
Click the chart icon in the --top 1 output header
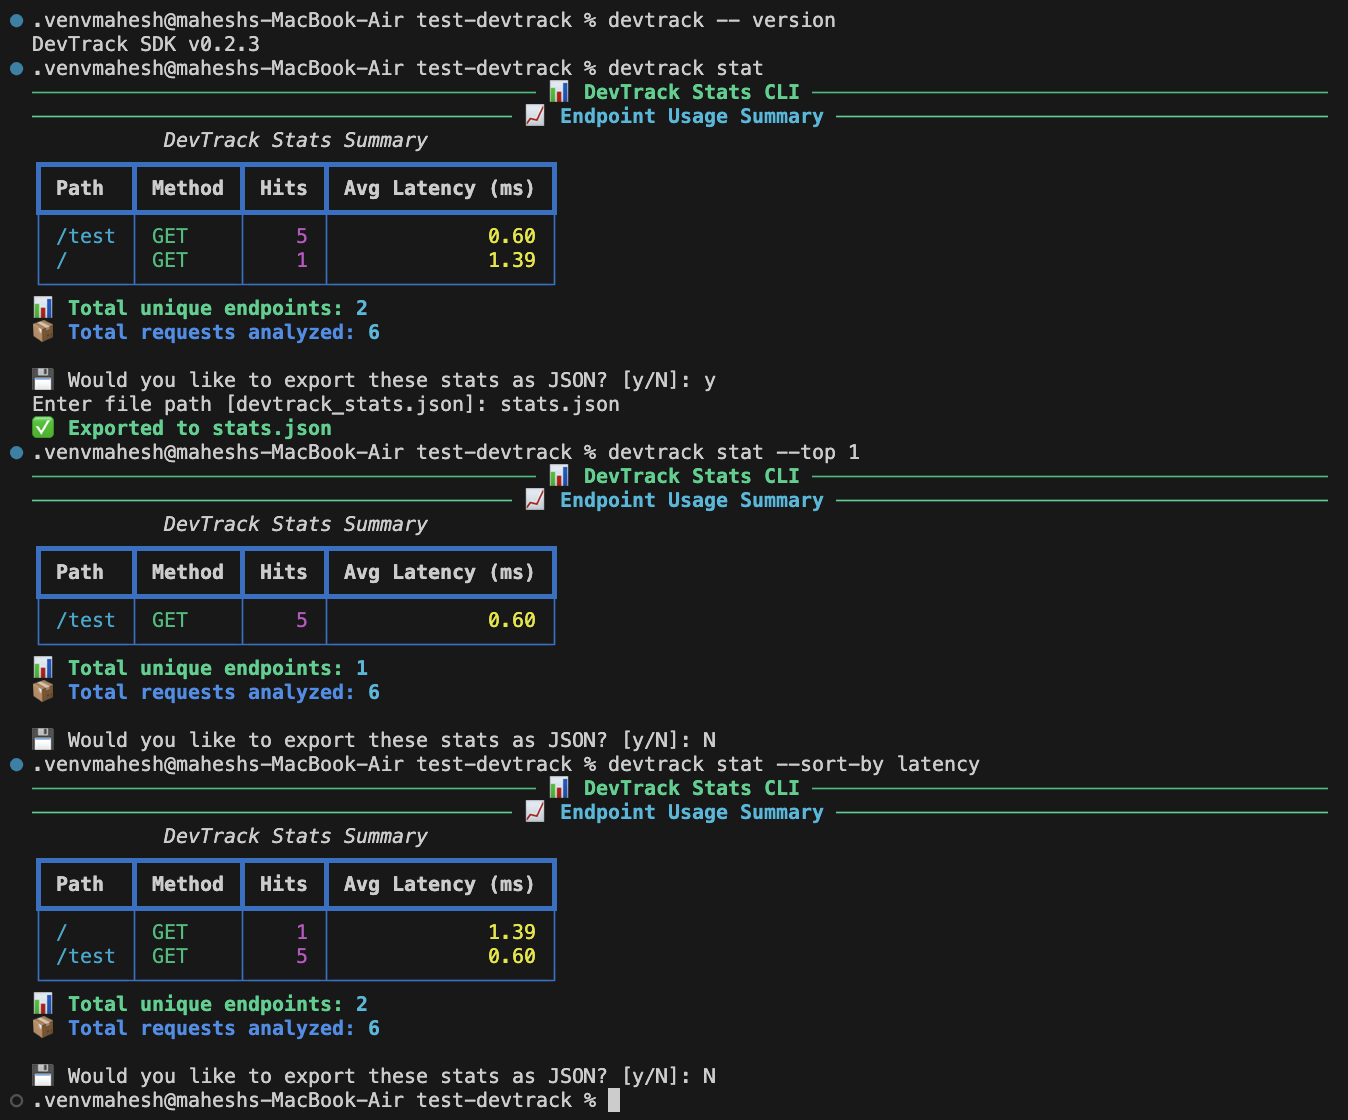tap(558, 475)
